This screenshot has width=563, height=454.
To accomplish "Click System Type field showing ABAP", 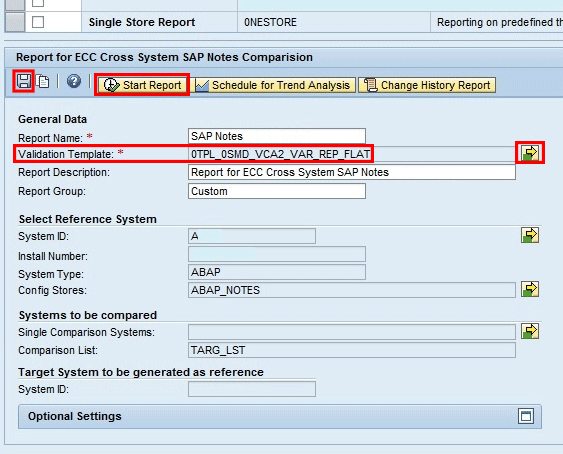I will tap(277, 272).
